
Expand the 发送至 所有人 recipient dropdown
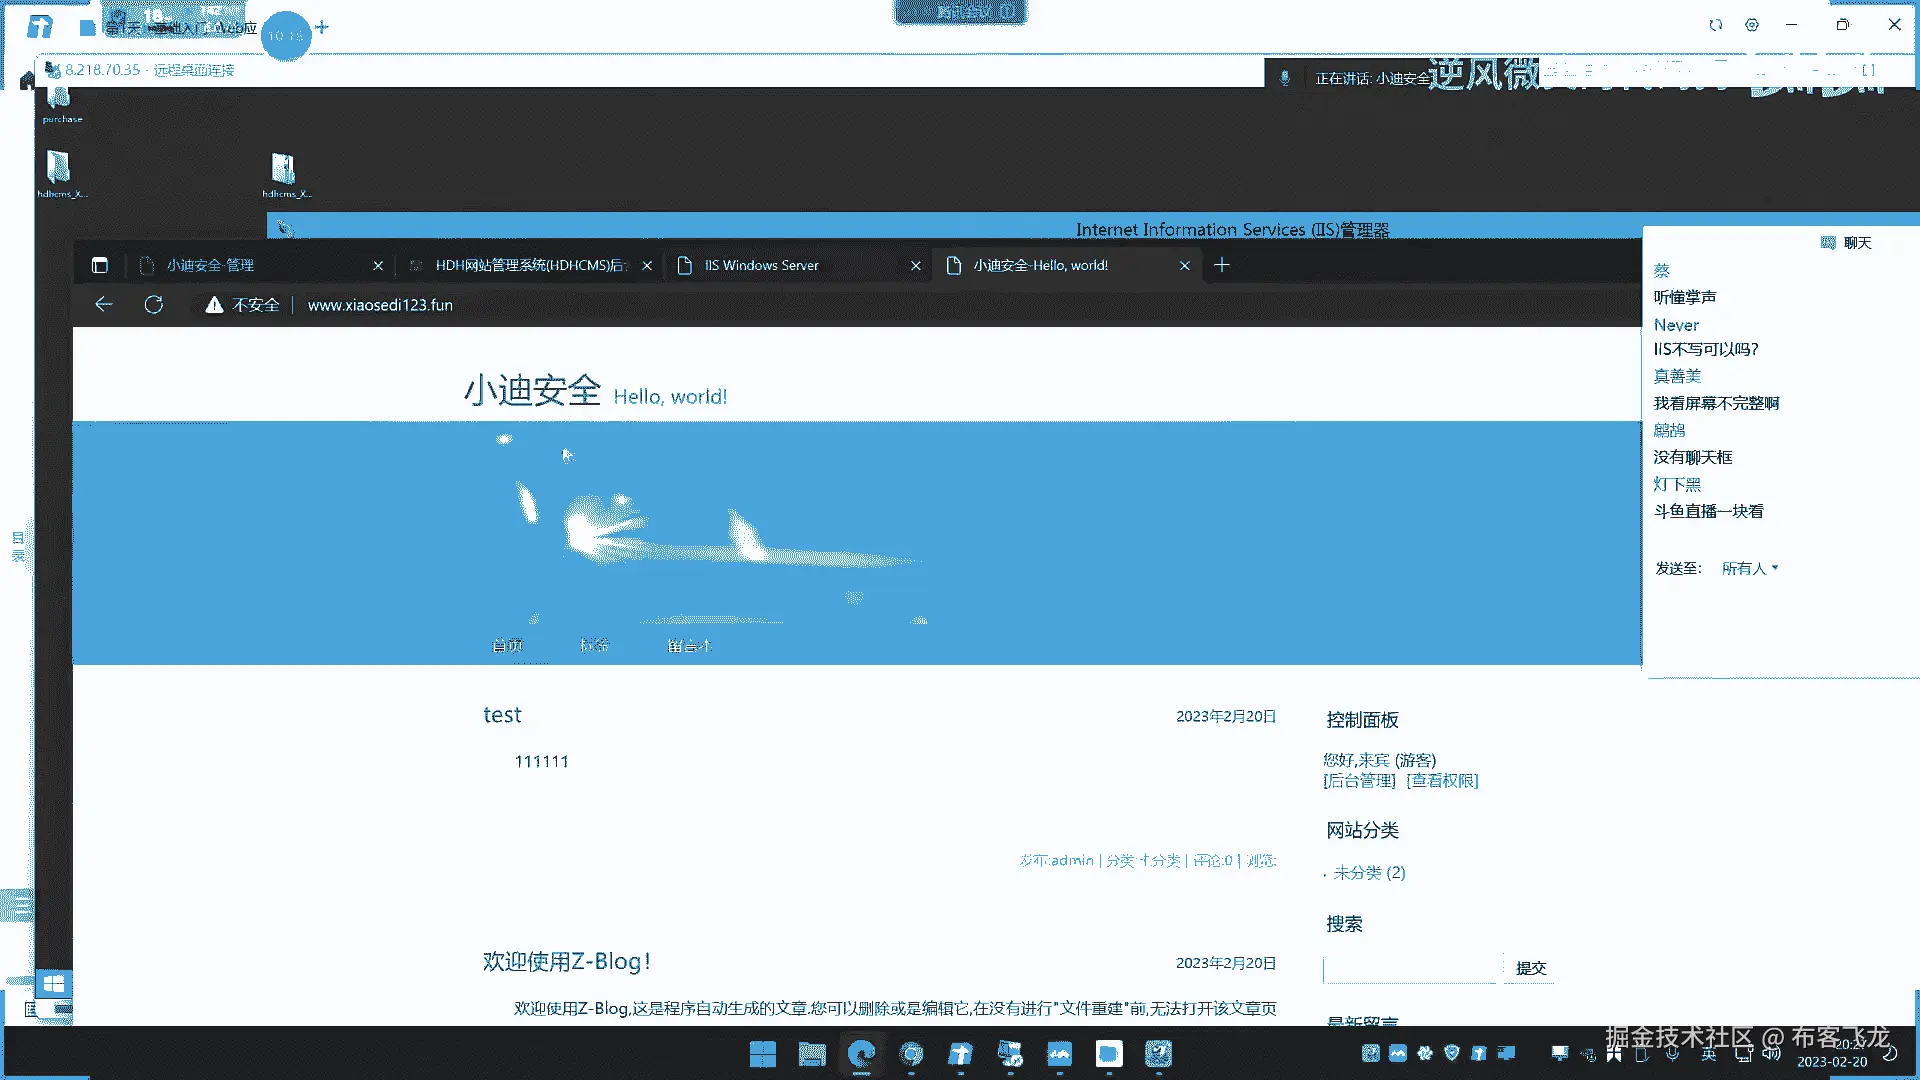(x=1749, y=568)
